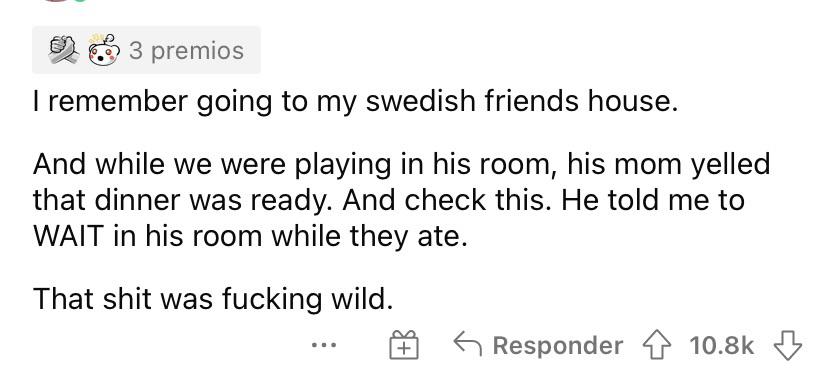Click the green online status dot
Viewport: 828px width, 379px height.
click(79, 1)
